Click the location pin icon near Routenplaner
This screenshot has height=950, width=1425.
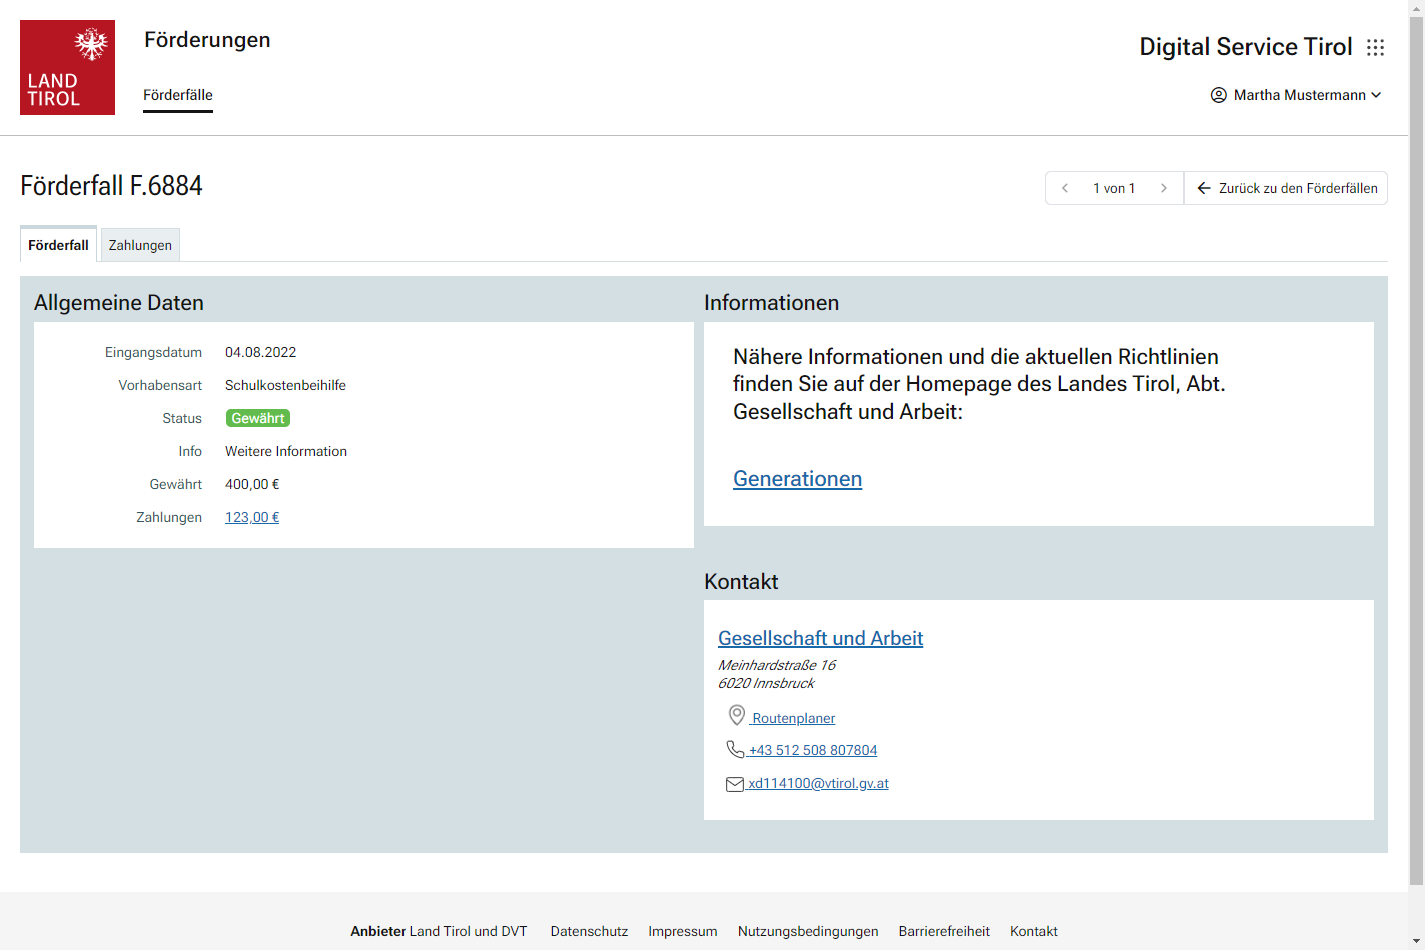click(x=737, y=715)
